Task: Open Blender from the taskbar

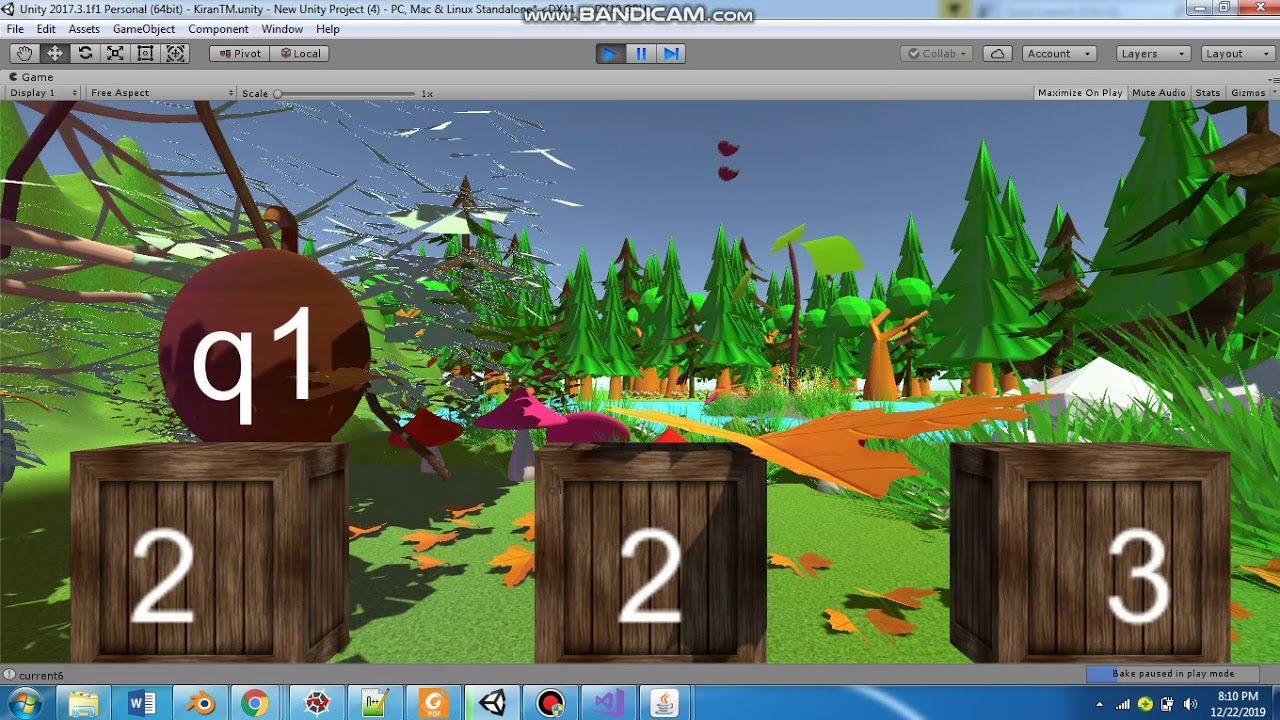Action: pyautogui.click(x=200, y=704)
